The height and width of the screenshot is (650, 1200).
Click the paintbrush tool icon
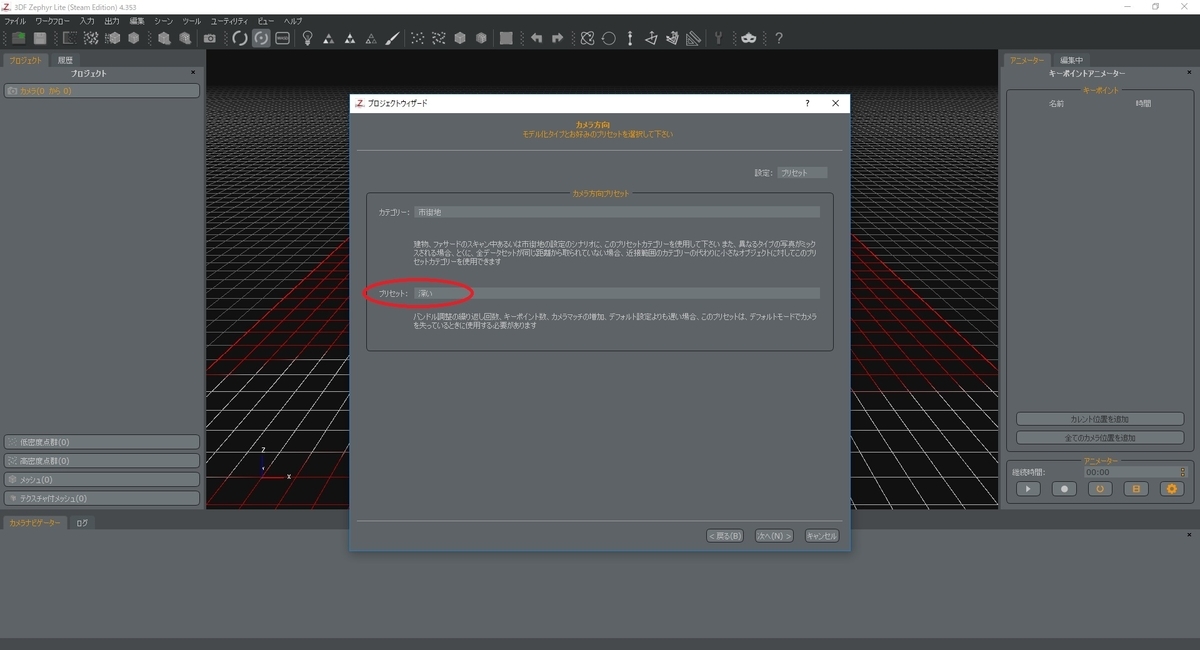tap(393, 39)
